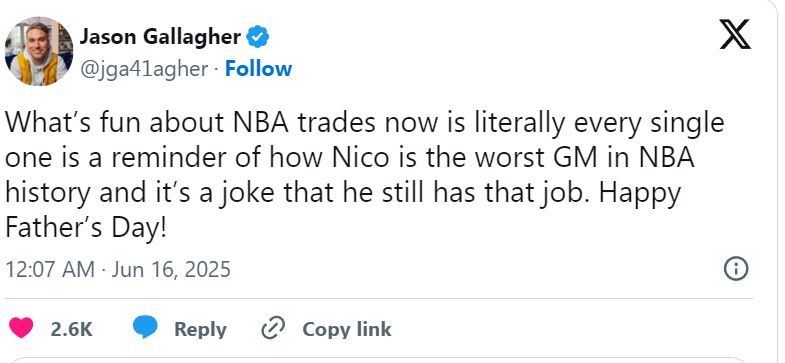Open the Jason Gallagher display name
Image resolution: width=785 pixels, height=363 pixels.
(160, 37)
